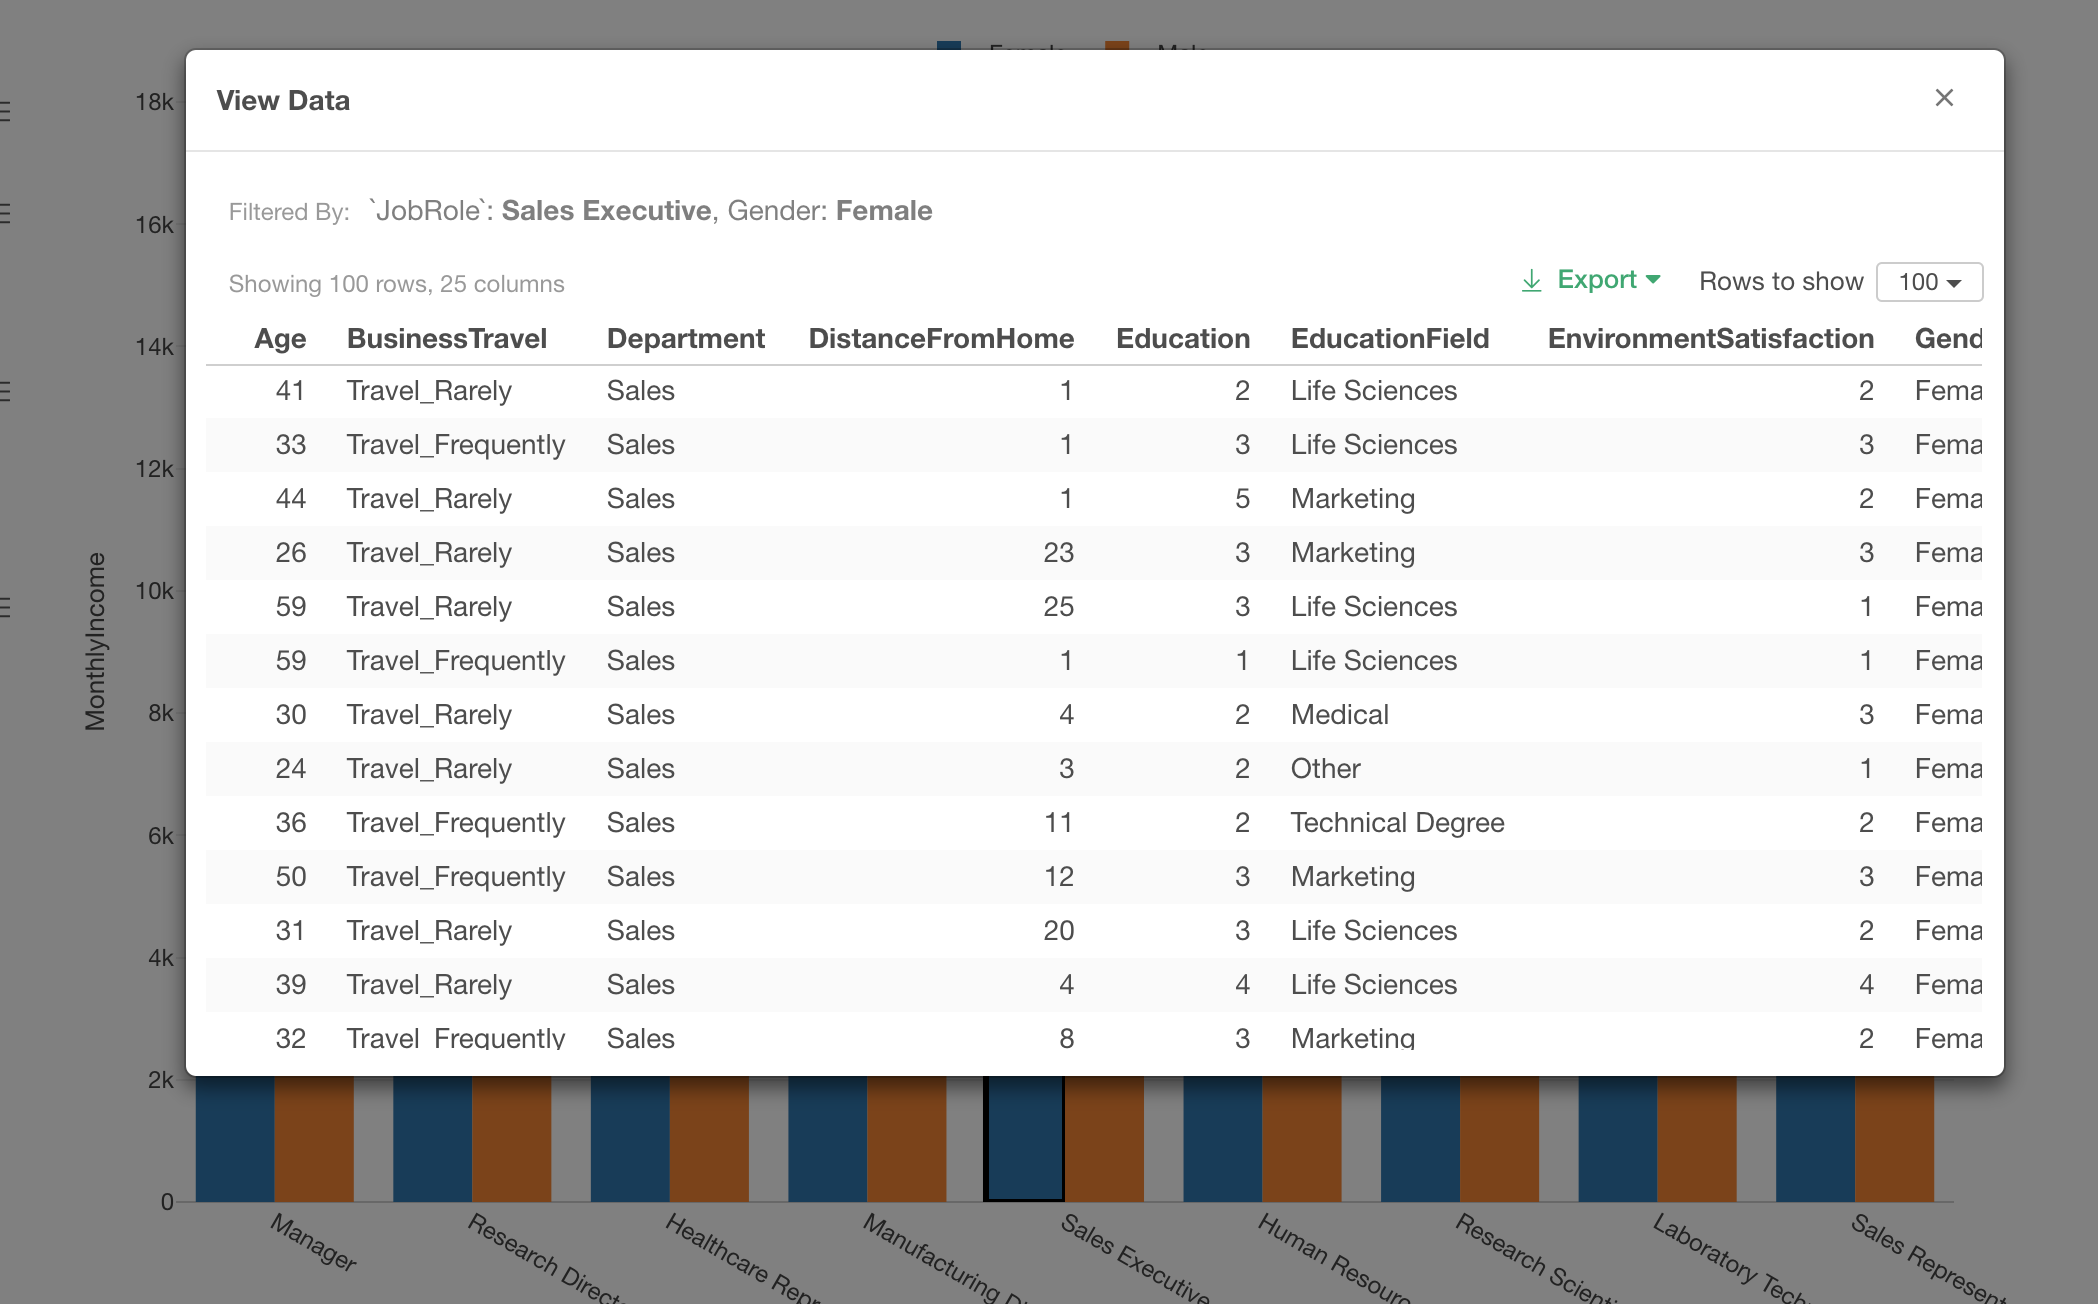The height and width of the screenshot is (1304, 2098).
Task: Click DistanceFromHome value 20
Action: click(1058, 931)
